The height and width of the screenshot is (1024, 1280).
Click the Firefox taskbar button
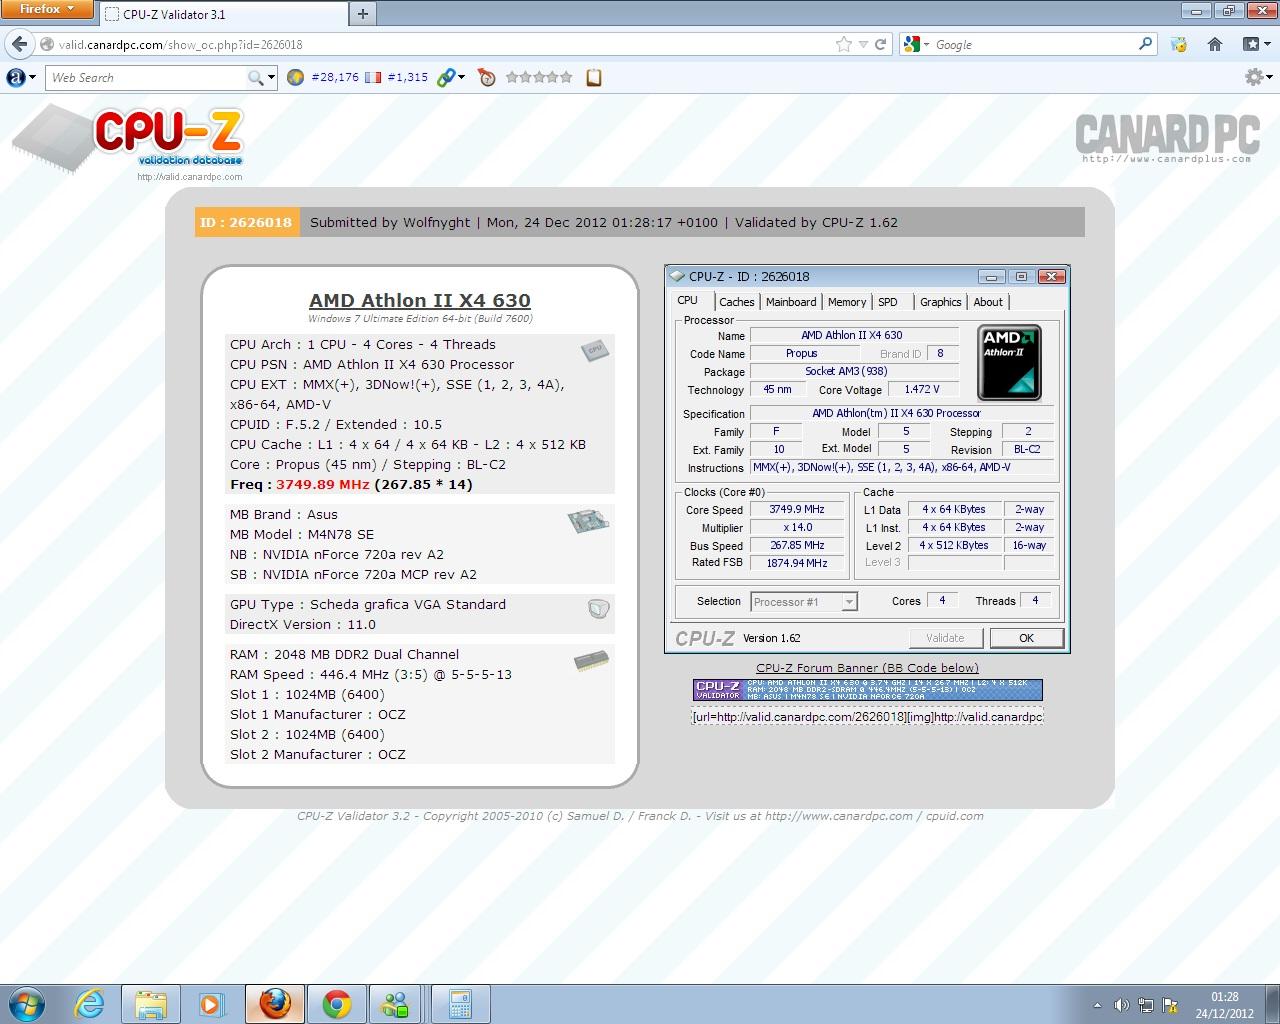[275, 1003]
